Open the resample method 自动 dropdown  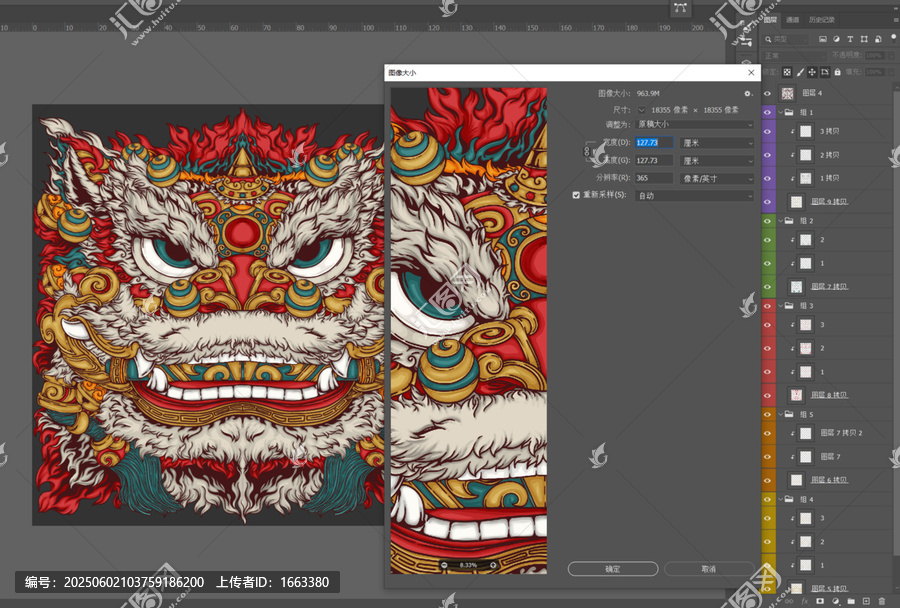(x=694, y=196)
